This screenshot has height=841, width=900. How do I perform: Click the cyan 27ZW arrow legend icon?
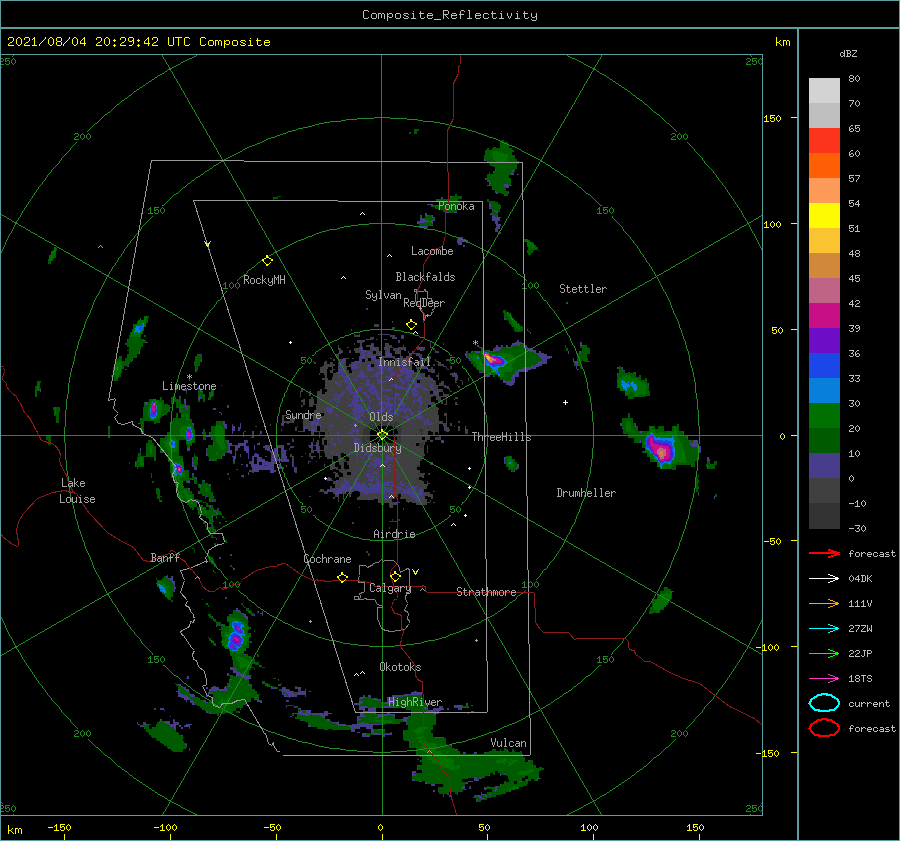click(x=824, y=629)
